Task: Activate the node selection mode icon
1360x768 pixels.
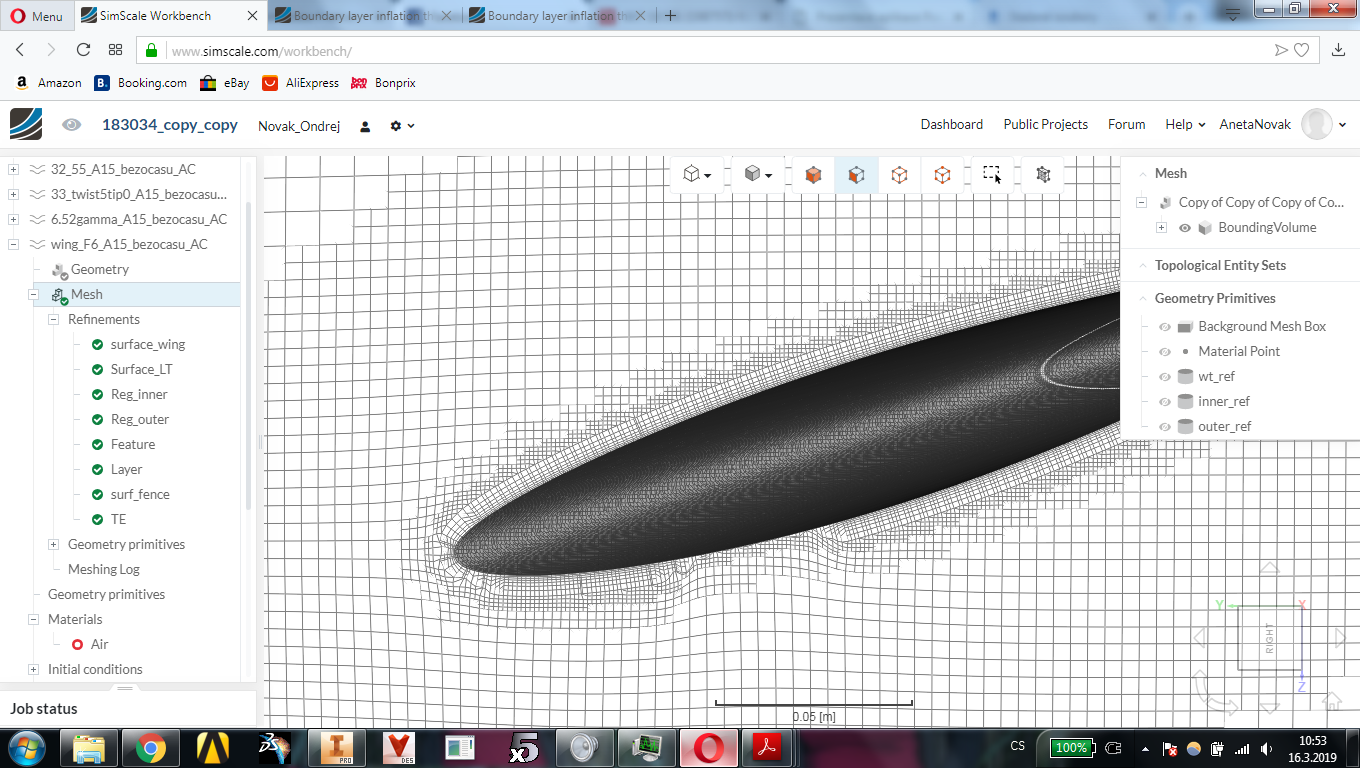Action: pos(942,174)
